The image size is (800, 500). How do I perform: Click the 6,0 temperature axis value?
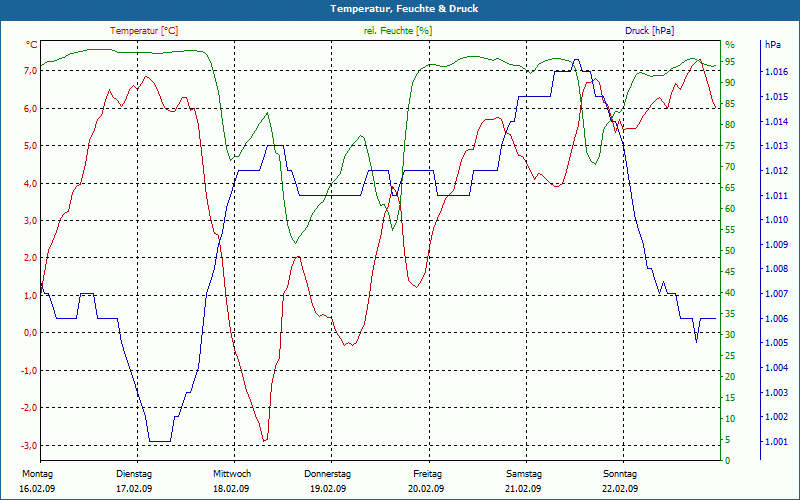(31, 108)
